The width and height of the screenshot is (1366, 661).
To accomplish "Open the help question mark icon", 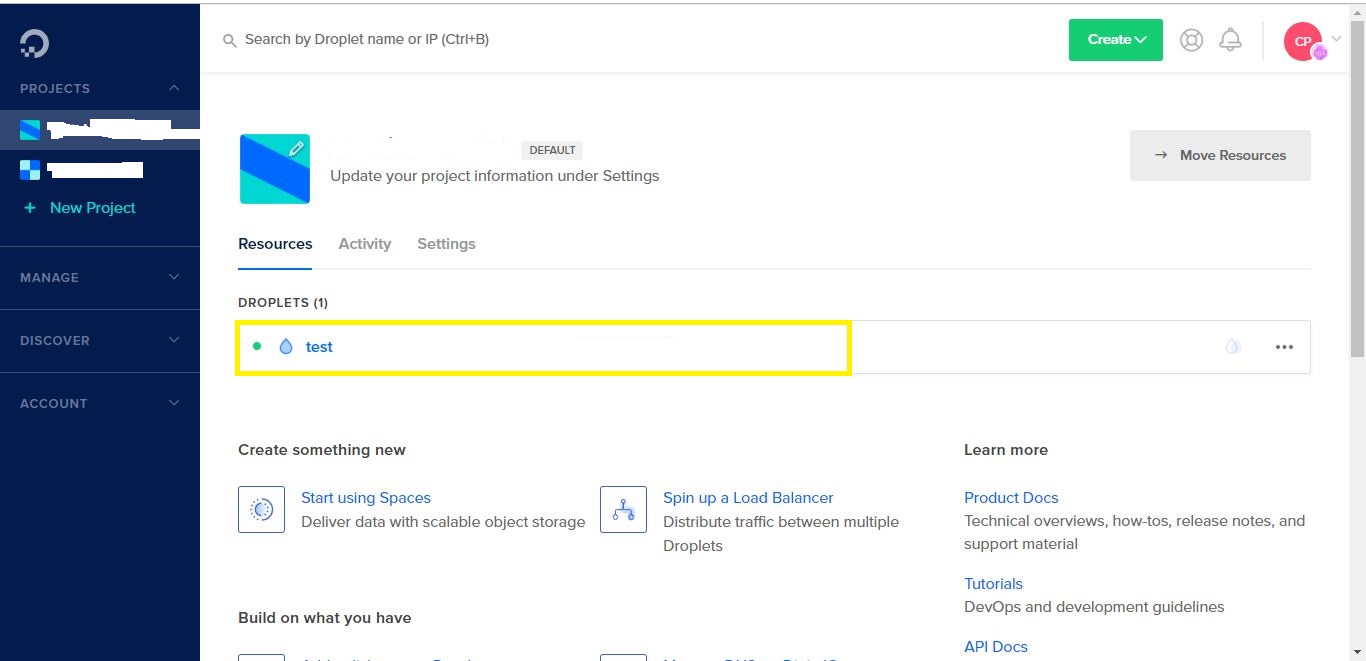I will pos(1191,40).
